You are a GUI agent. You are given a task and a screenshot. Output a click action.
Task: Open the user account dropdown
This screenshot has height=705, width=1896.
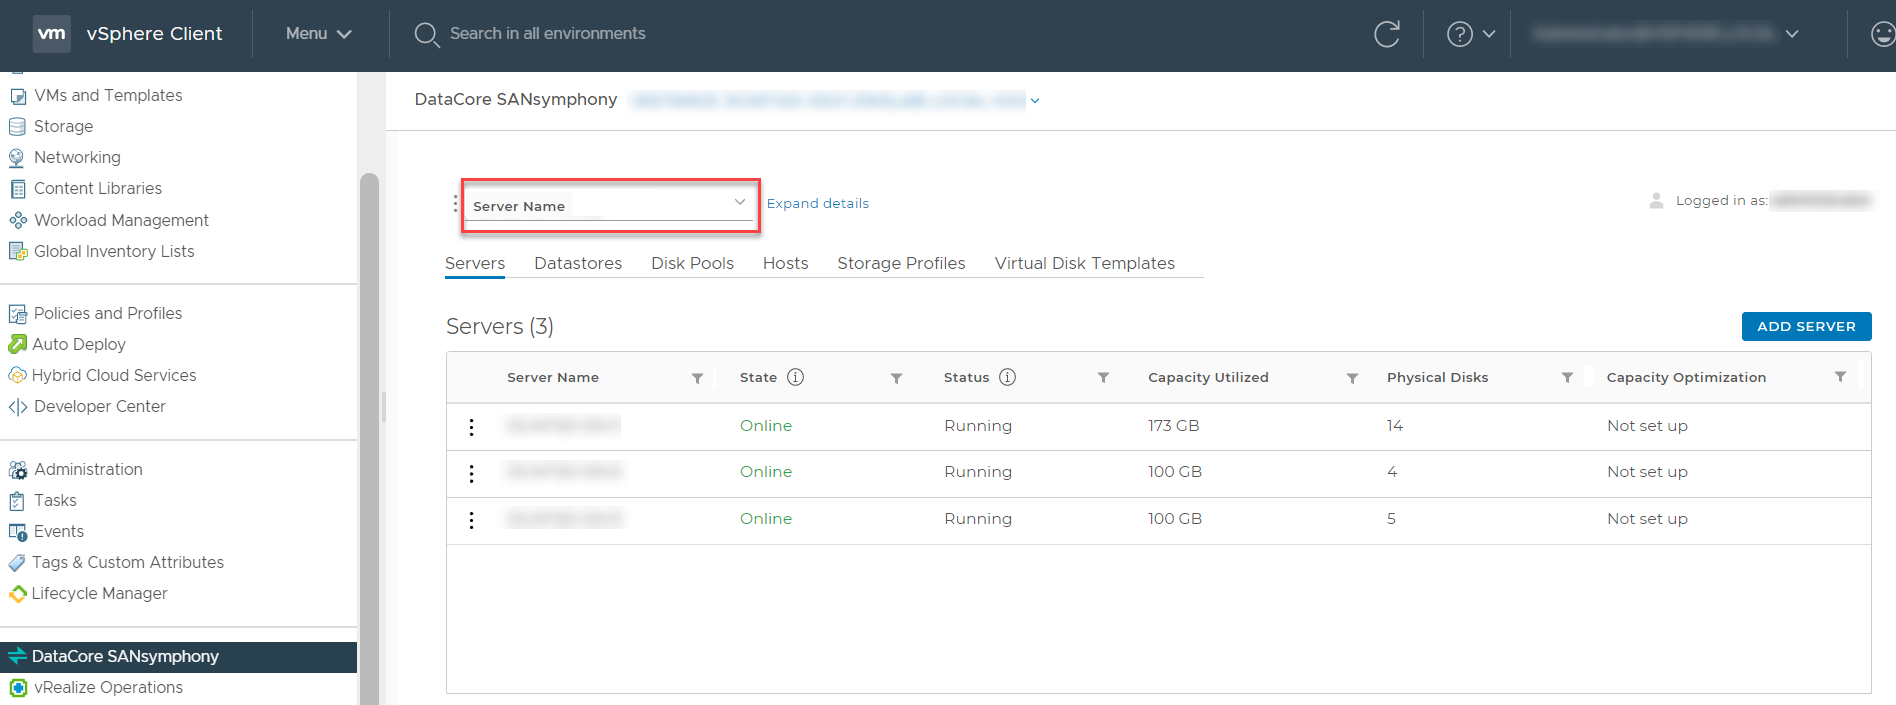(1666, 34)
